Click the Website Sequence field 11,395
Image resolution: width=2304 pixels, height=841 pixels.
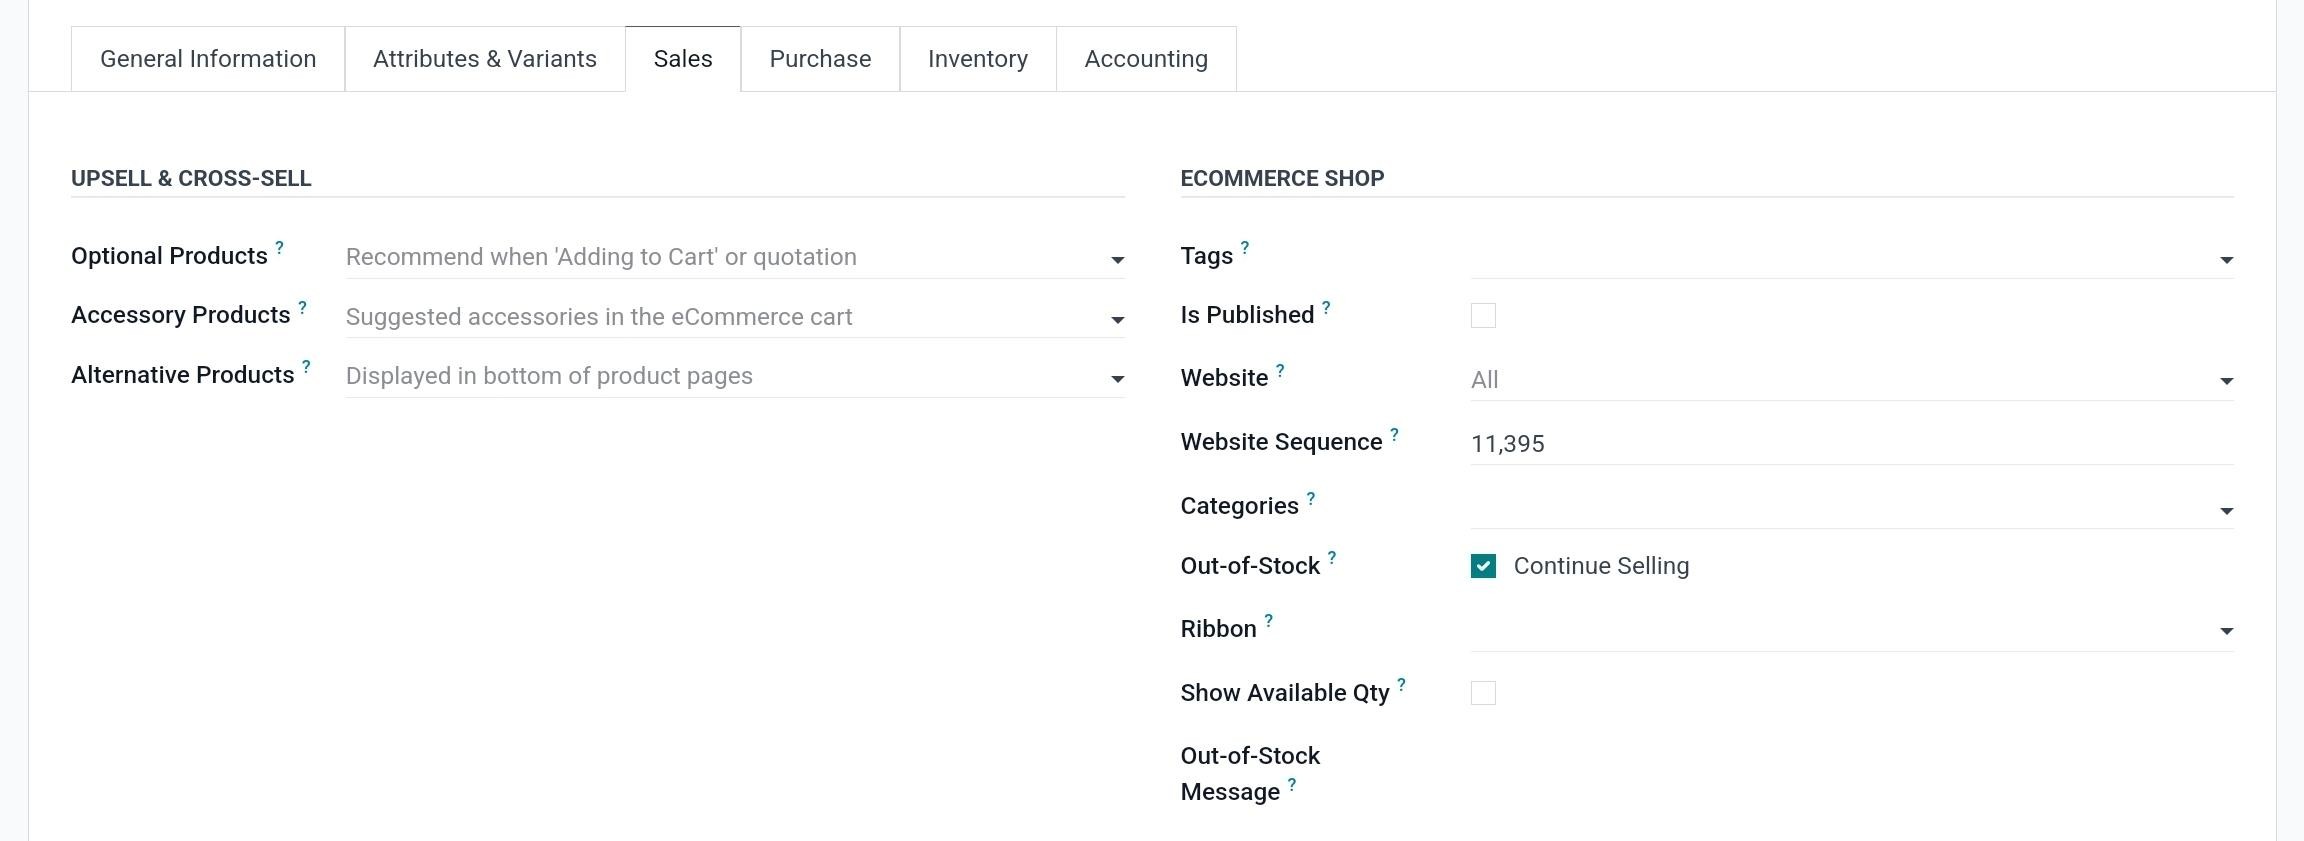click(1850, 444)
